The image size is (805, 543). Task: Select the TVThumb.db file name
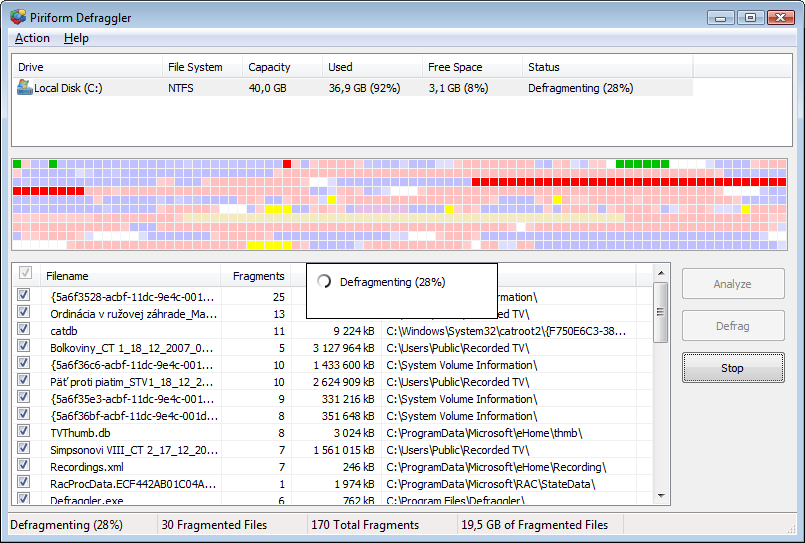tap(80, 433)
